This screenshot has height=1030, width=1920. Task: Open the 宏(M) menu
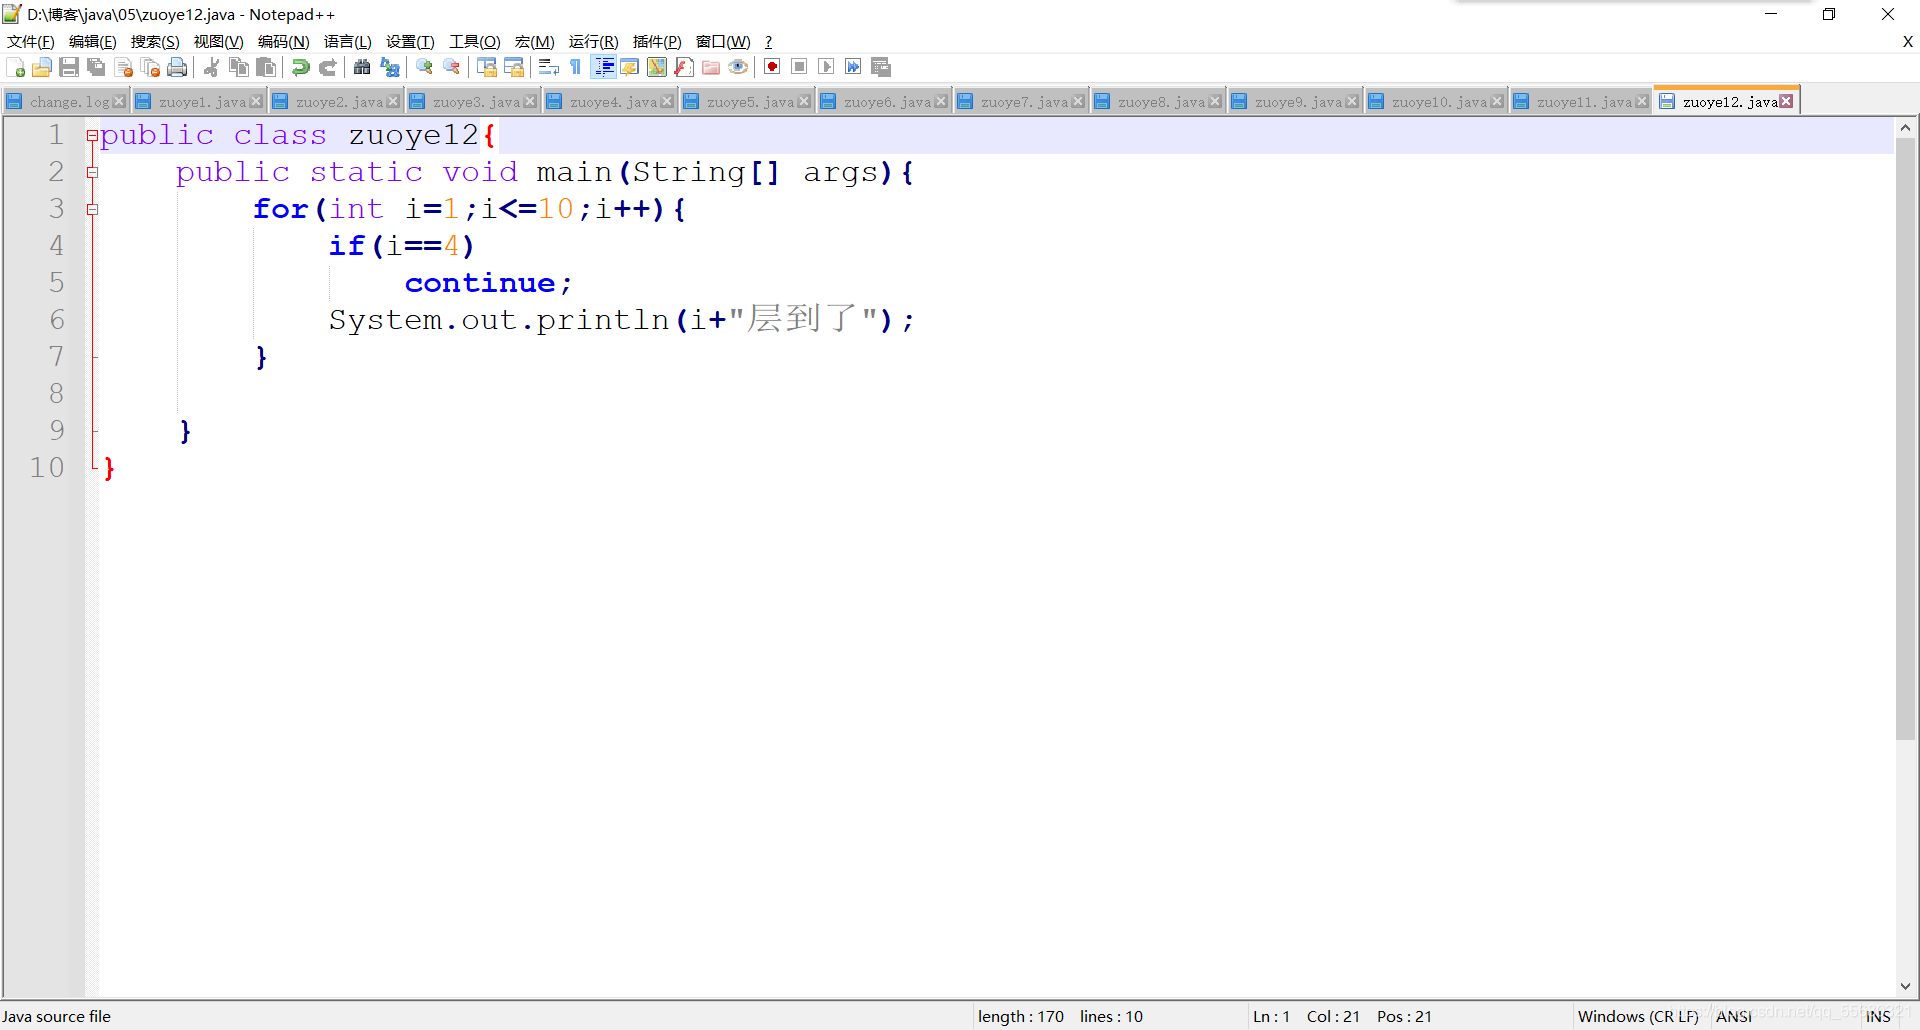(535, 41)
